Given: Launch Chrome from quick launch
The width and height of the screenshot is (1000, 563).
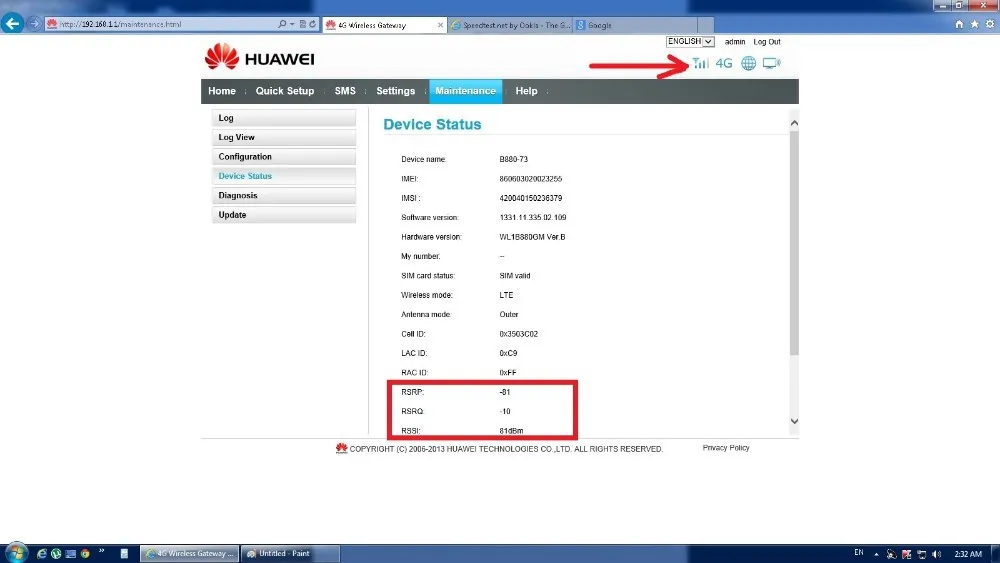Looking at the screenshot, I should click(x=85, y=553).
